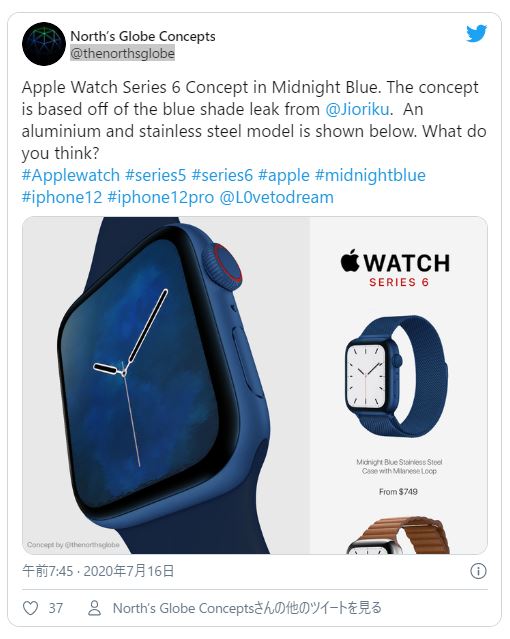Click the person profile icon

click(95, 608)
